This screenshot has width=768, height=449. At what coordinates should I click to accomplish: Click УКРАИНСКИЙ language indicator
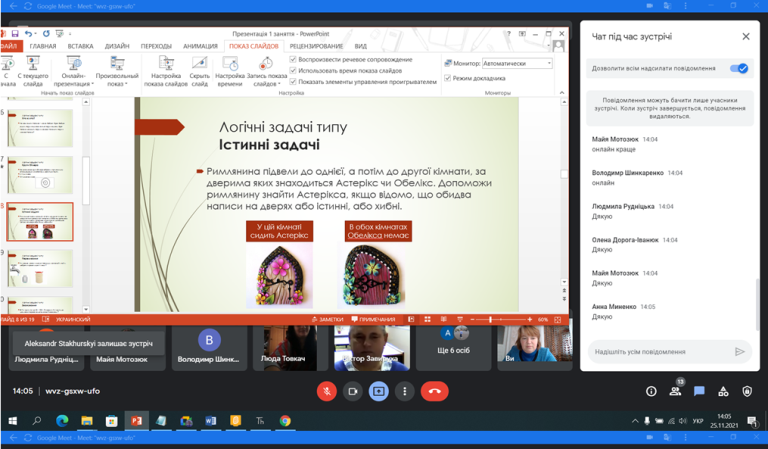(73, 319)
